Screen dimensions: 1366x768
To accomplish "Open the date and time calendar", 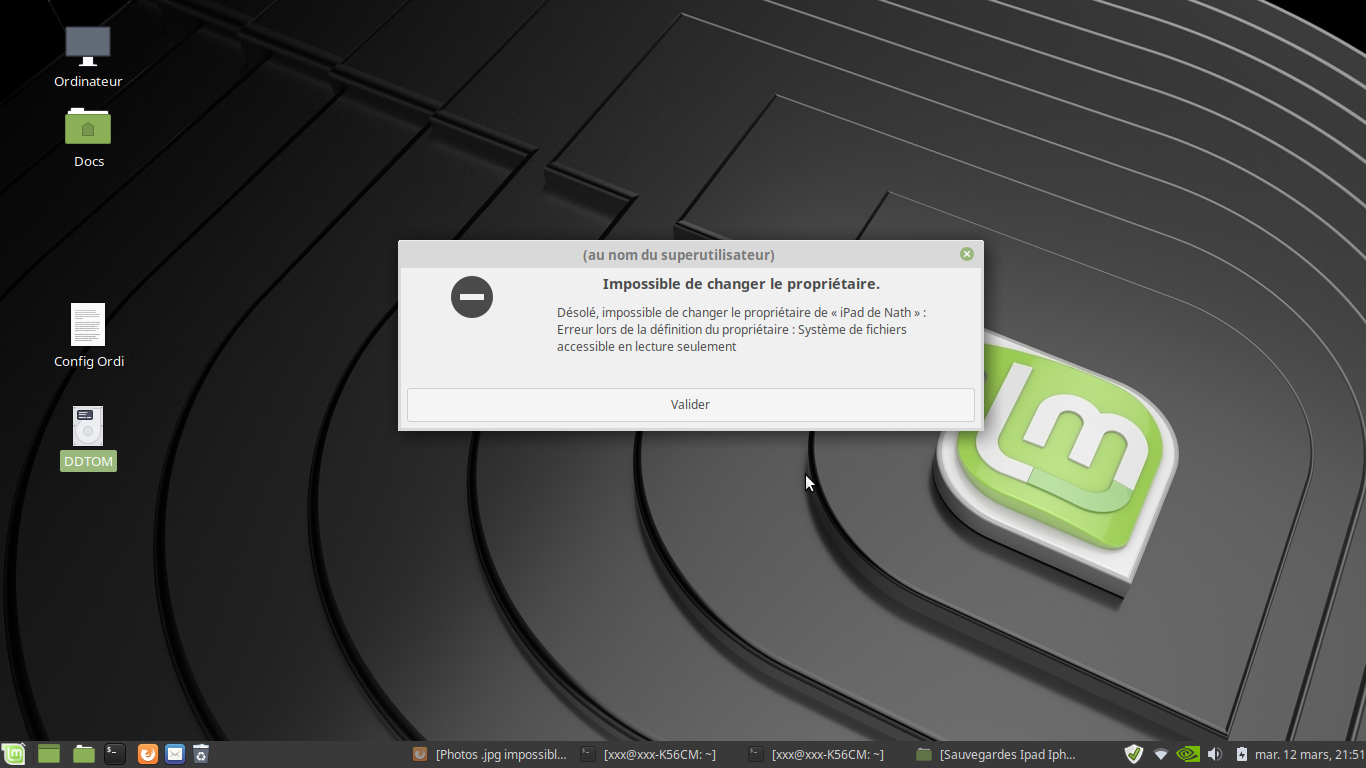I will point(1308,754).
